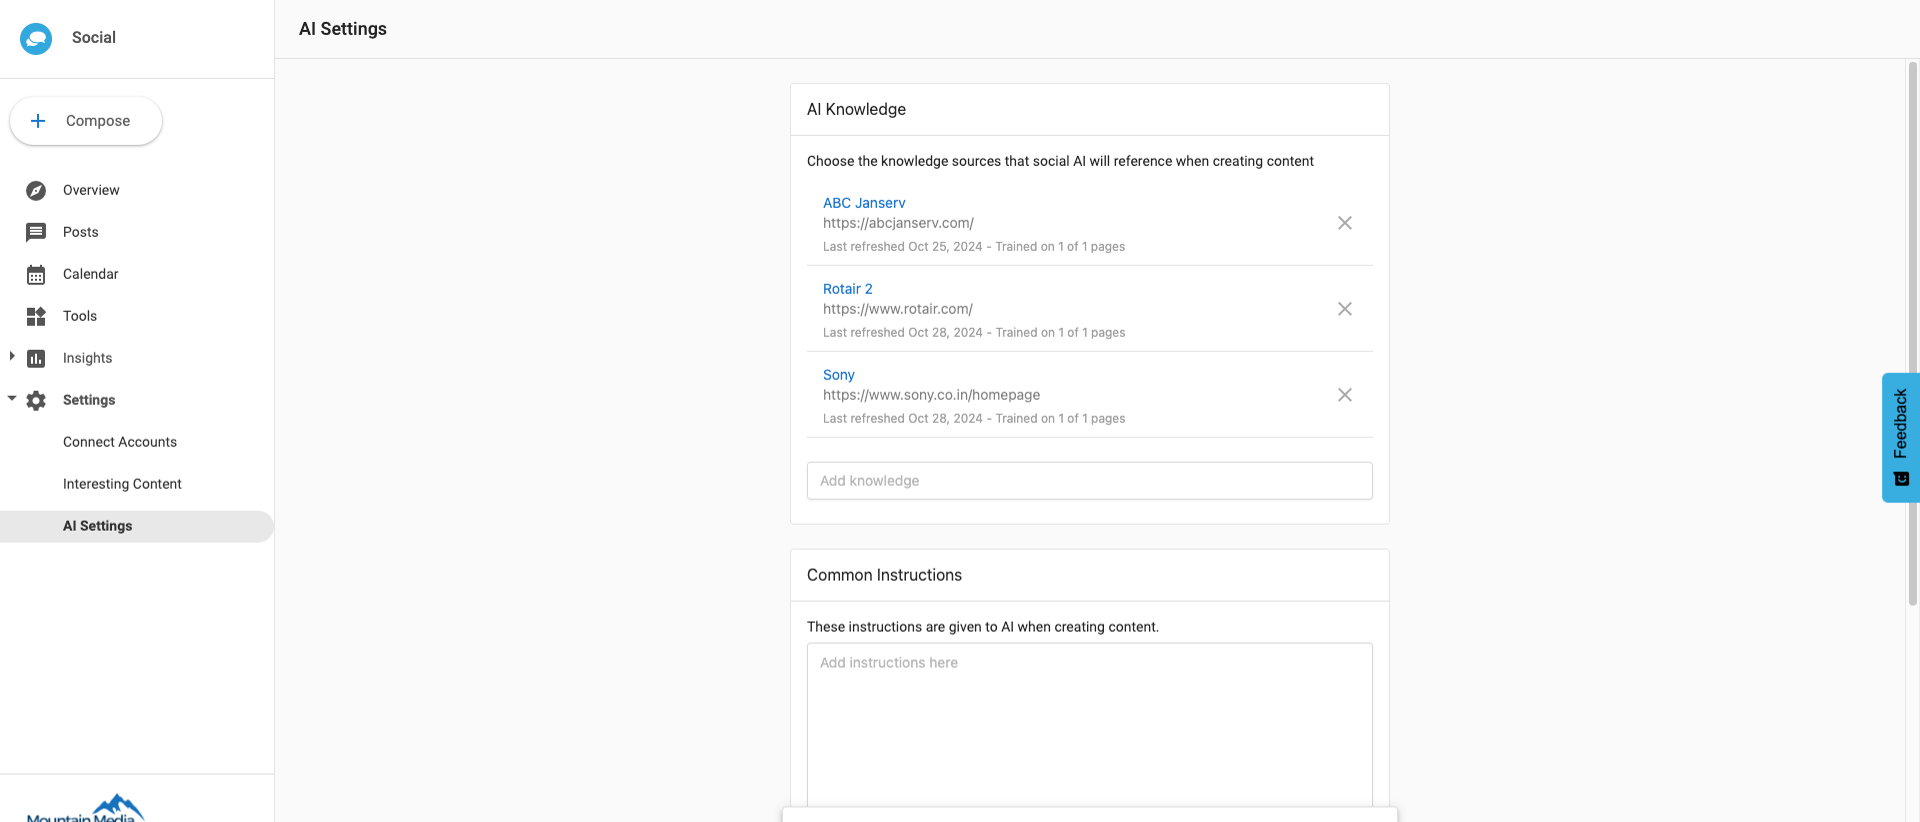Click the Social app logo icon
Viewport: 1920px width, 822px height.
[x=36, y=38]
